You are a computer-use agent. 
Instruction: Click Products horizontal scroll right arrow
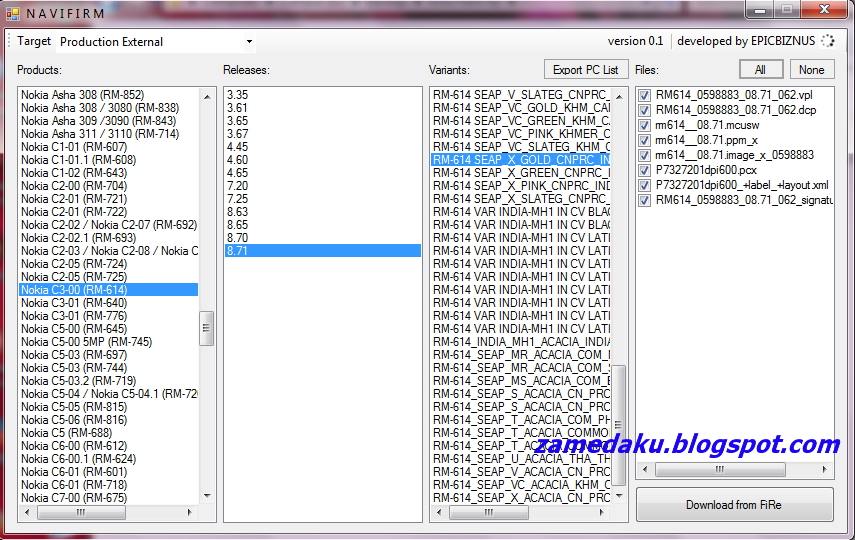[189, 512]
